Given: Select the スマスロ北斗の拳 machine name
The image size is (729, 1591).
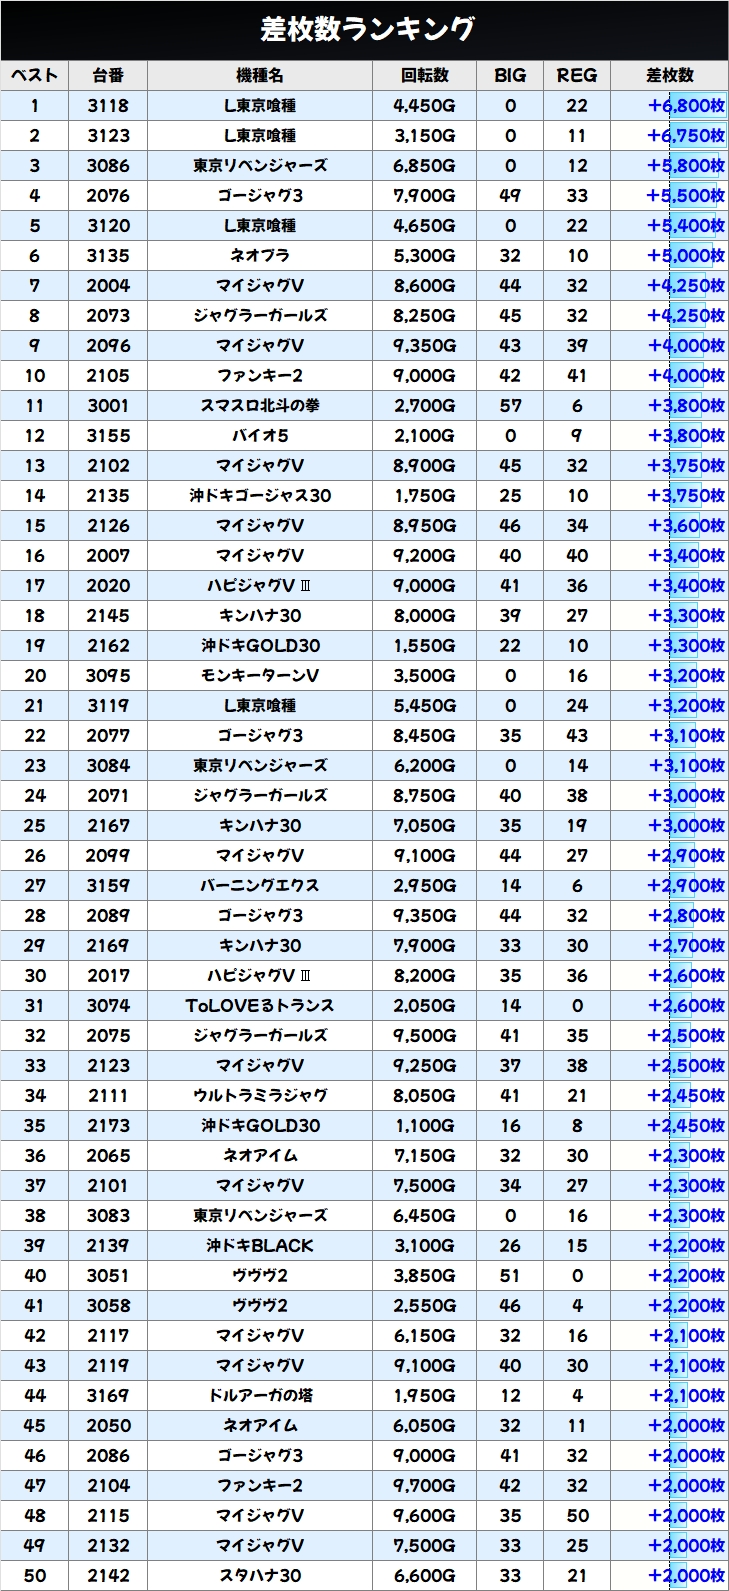Looking at the screenshot, I should click(260, 406).
